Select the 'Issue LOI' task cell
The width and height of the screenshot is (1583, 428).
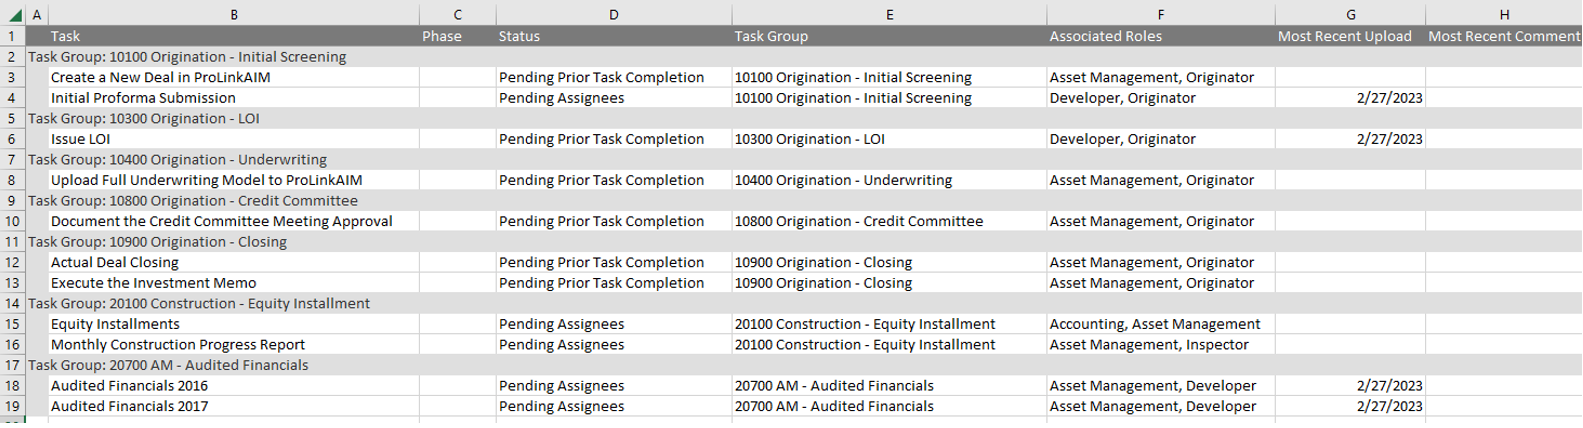click(x=234, y=139)
